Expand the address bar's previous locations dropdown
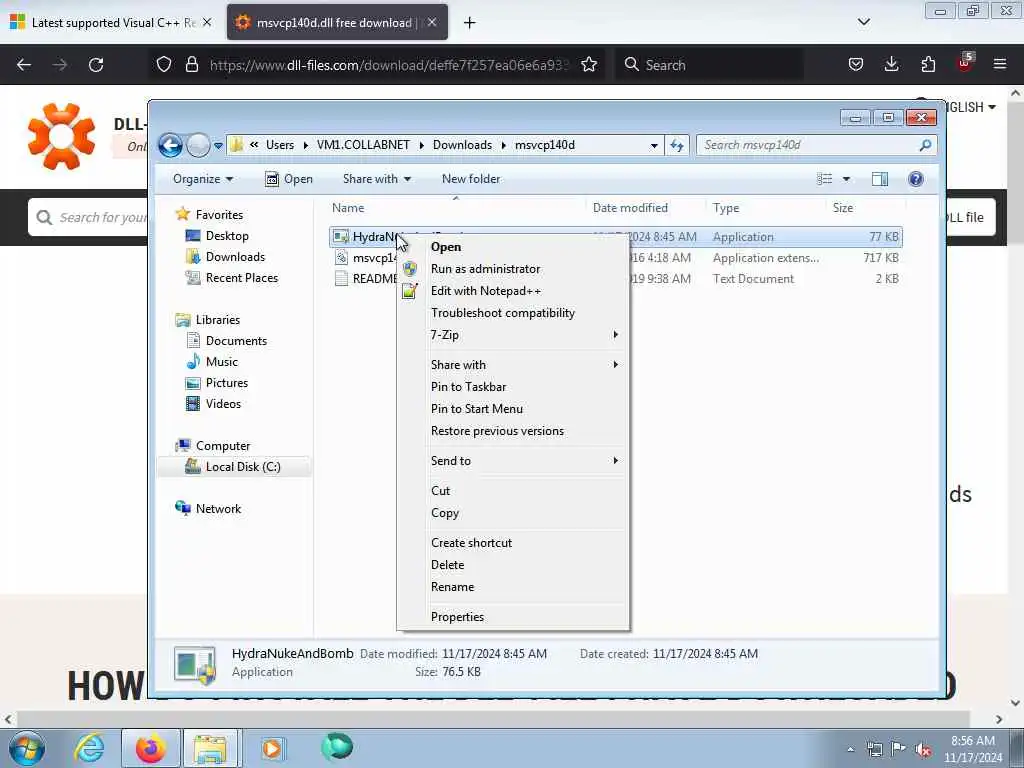1024x768 pixels. click(654, 146)
